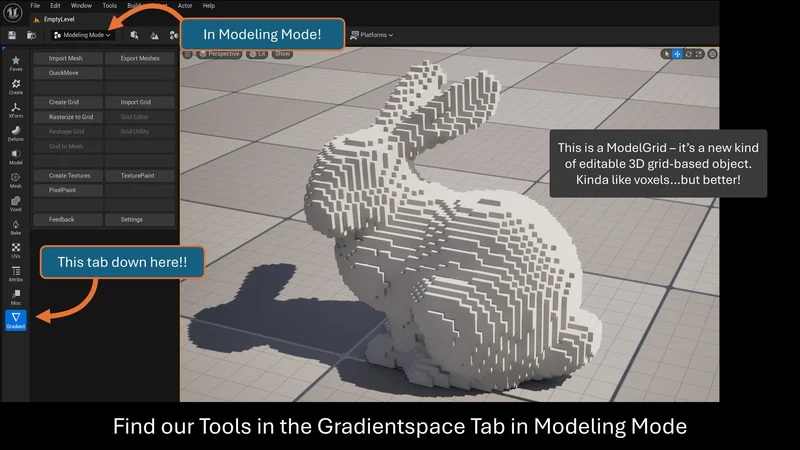
Task: Click the save level icon
Action: coord(12,35)
